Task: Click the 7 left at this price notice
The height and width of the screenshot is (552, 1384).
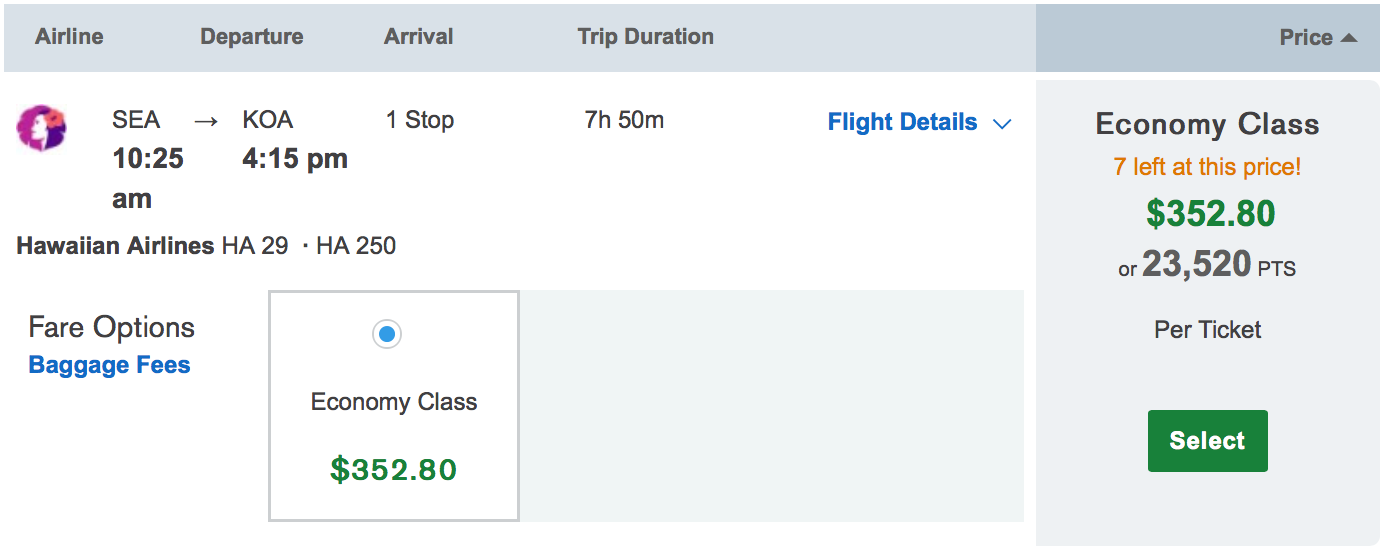Action: click(1207, 166)
